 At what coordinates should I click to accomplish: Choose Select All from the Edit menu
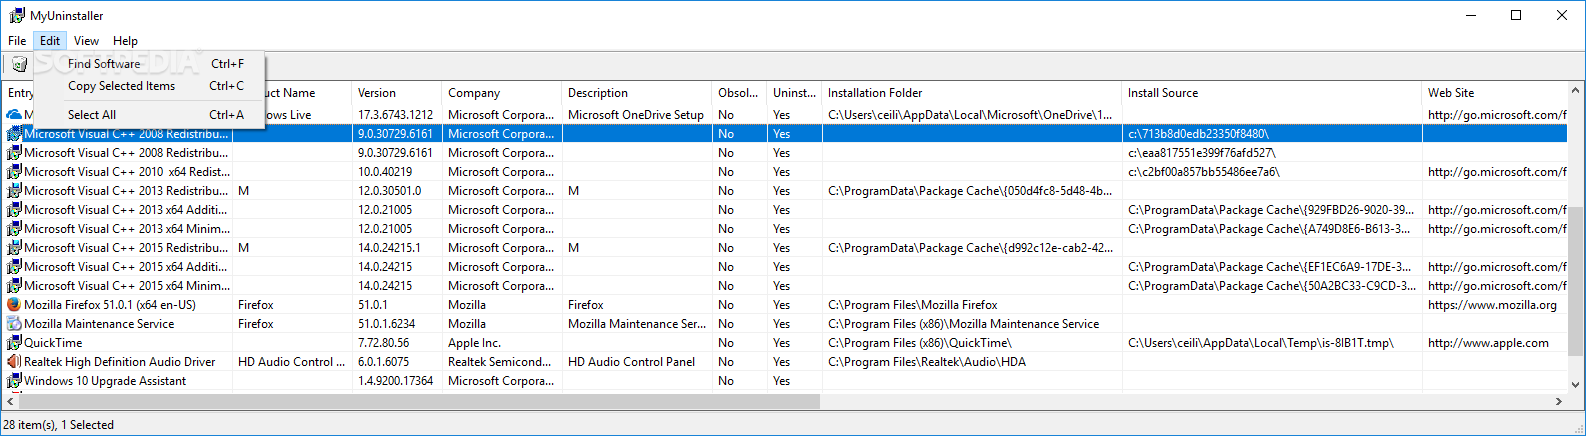point(149,115)
